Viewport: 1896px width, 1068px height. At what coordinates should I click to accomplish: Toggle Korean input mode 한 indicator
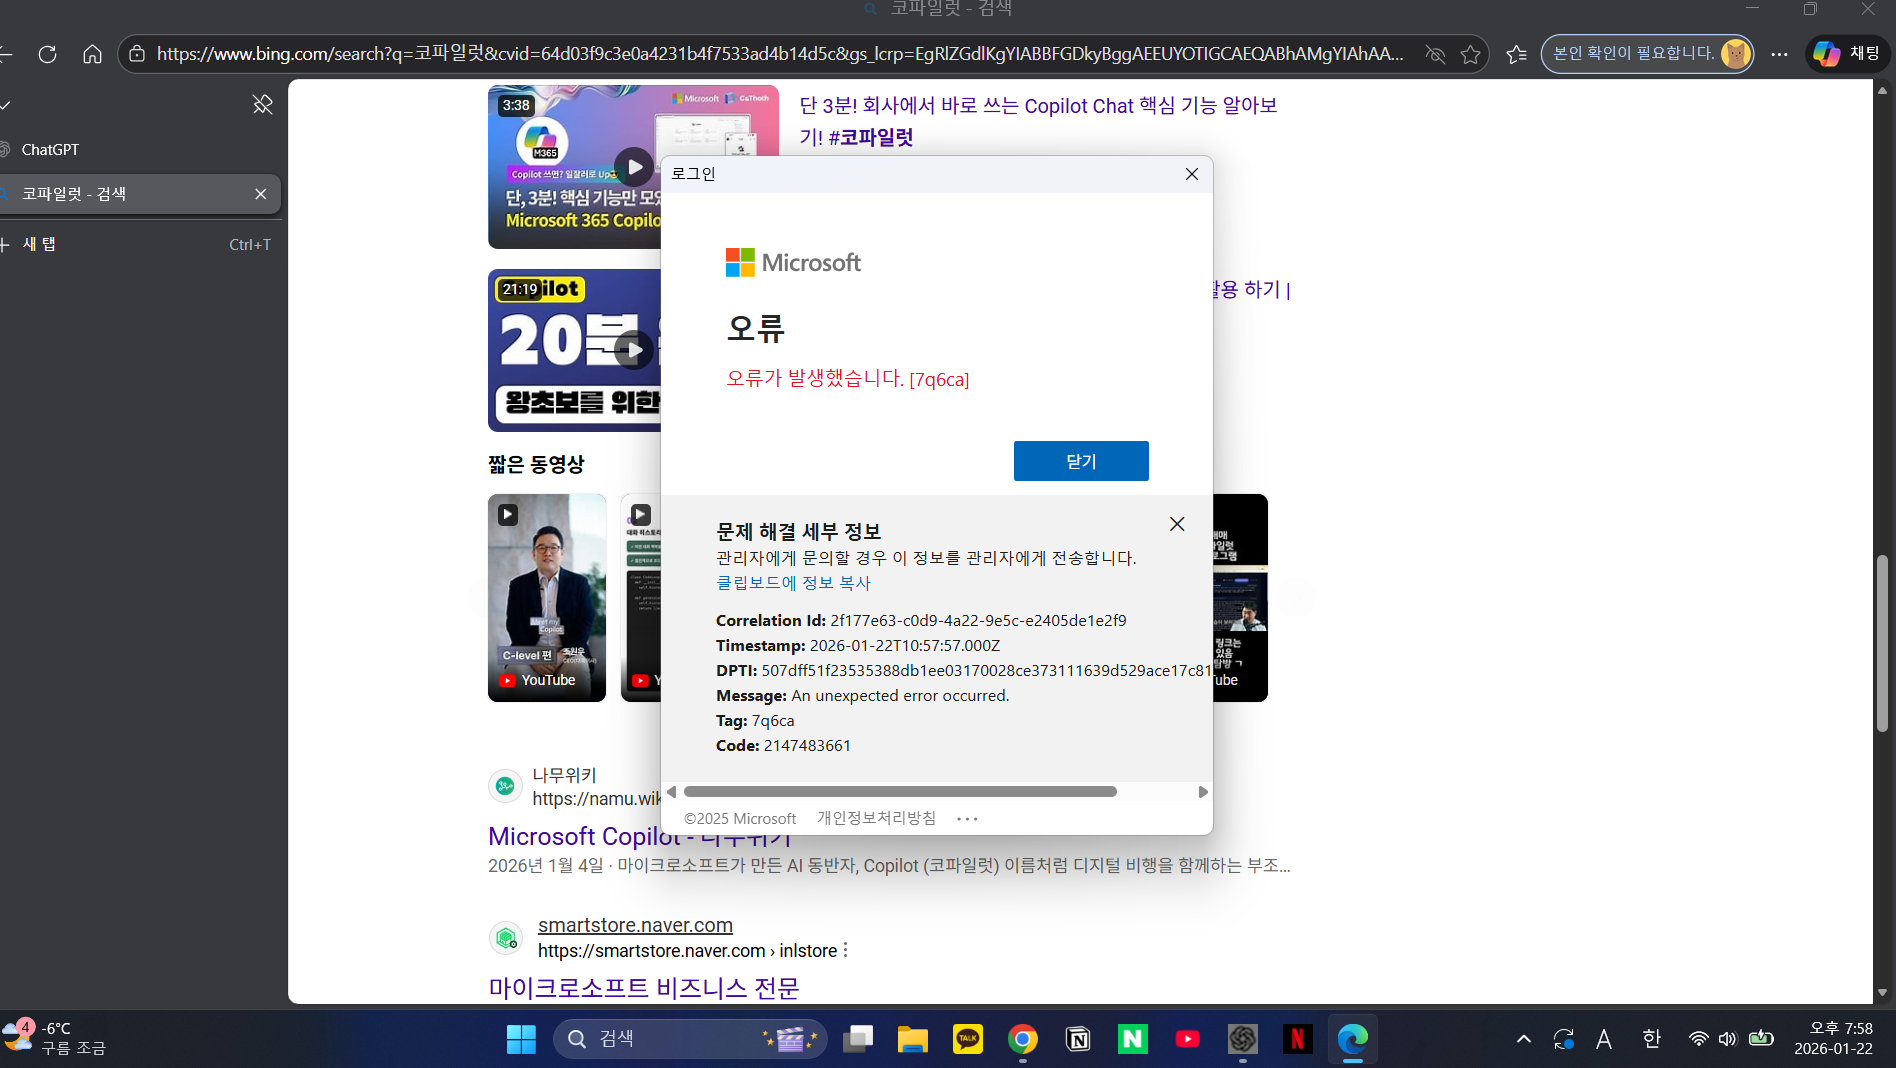click(1651, 1039)
